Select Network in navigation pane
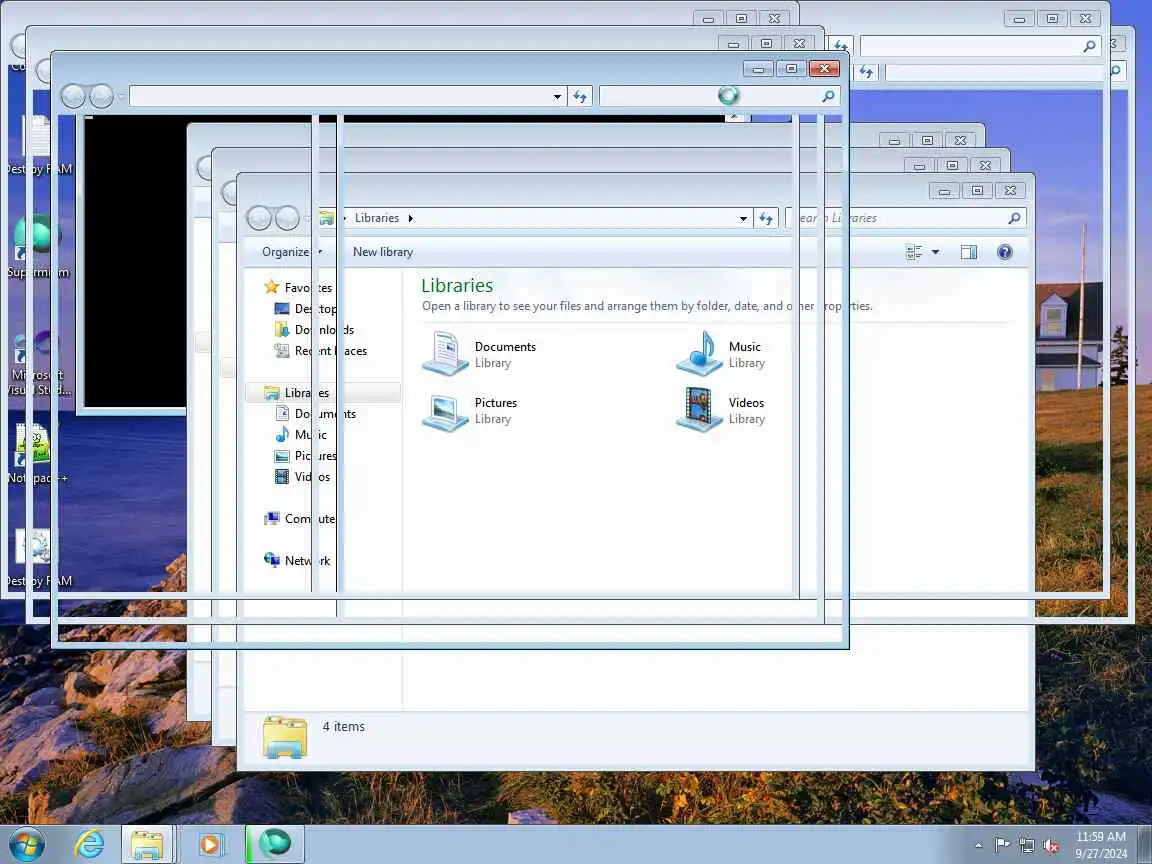 297,561
